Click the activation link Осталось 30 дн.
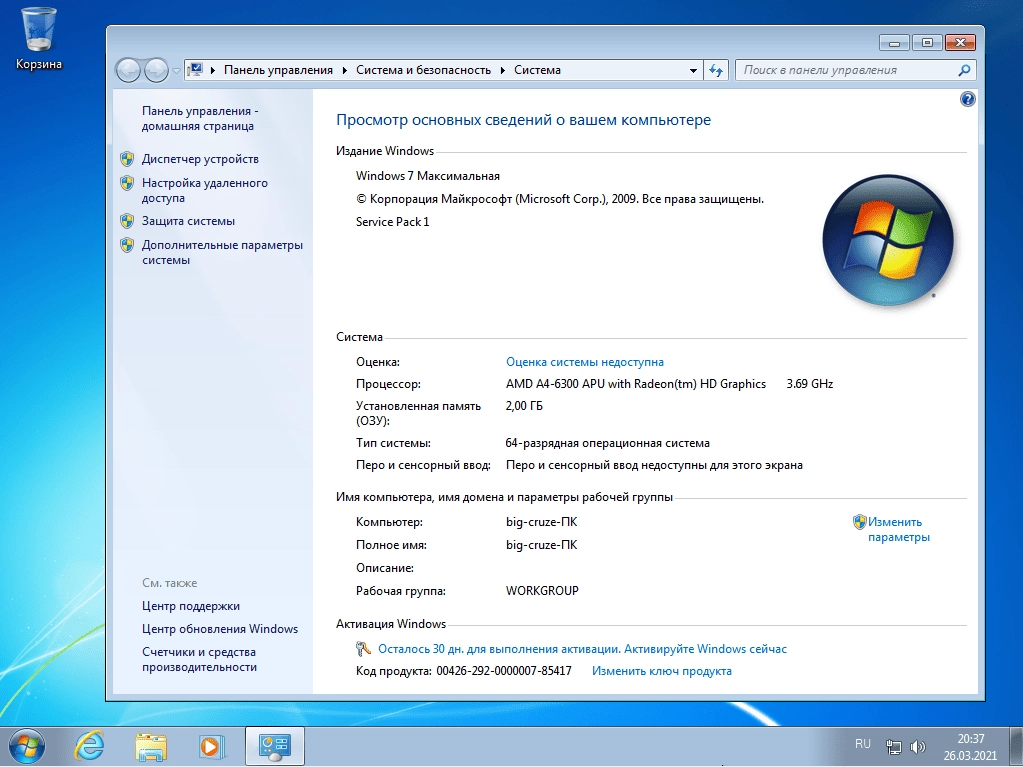Image resolution: width=1023 pixels, height=767 pixels. pyautogui.click(x=582, y=649)
